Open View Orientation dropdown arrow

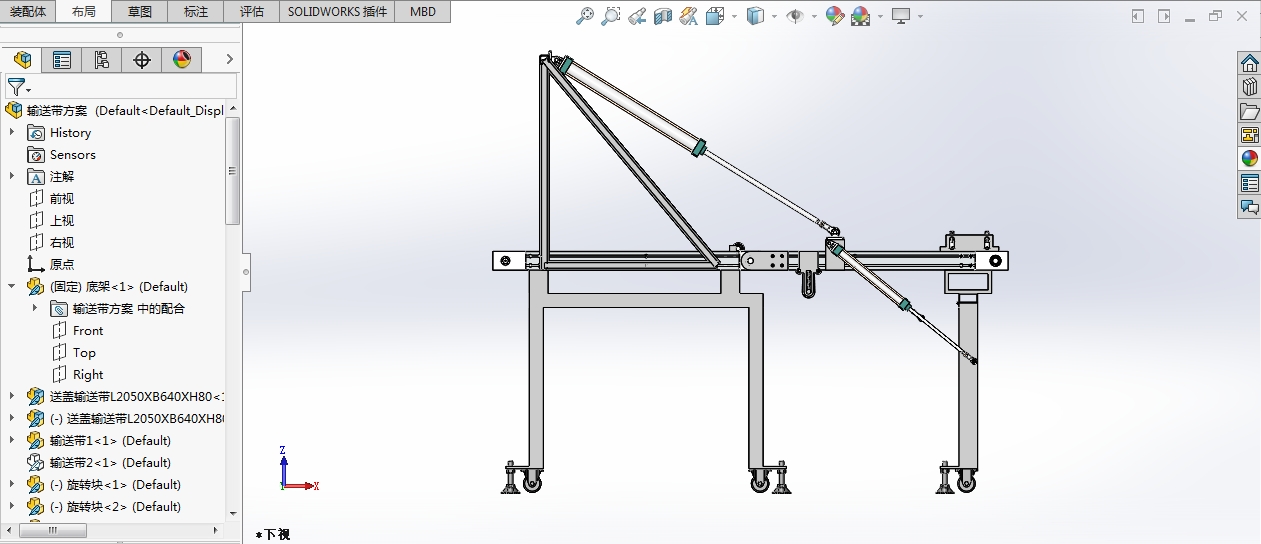[734, 17]
